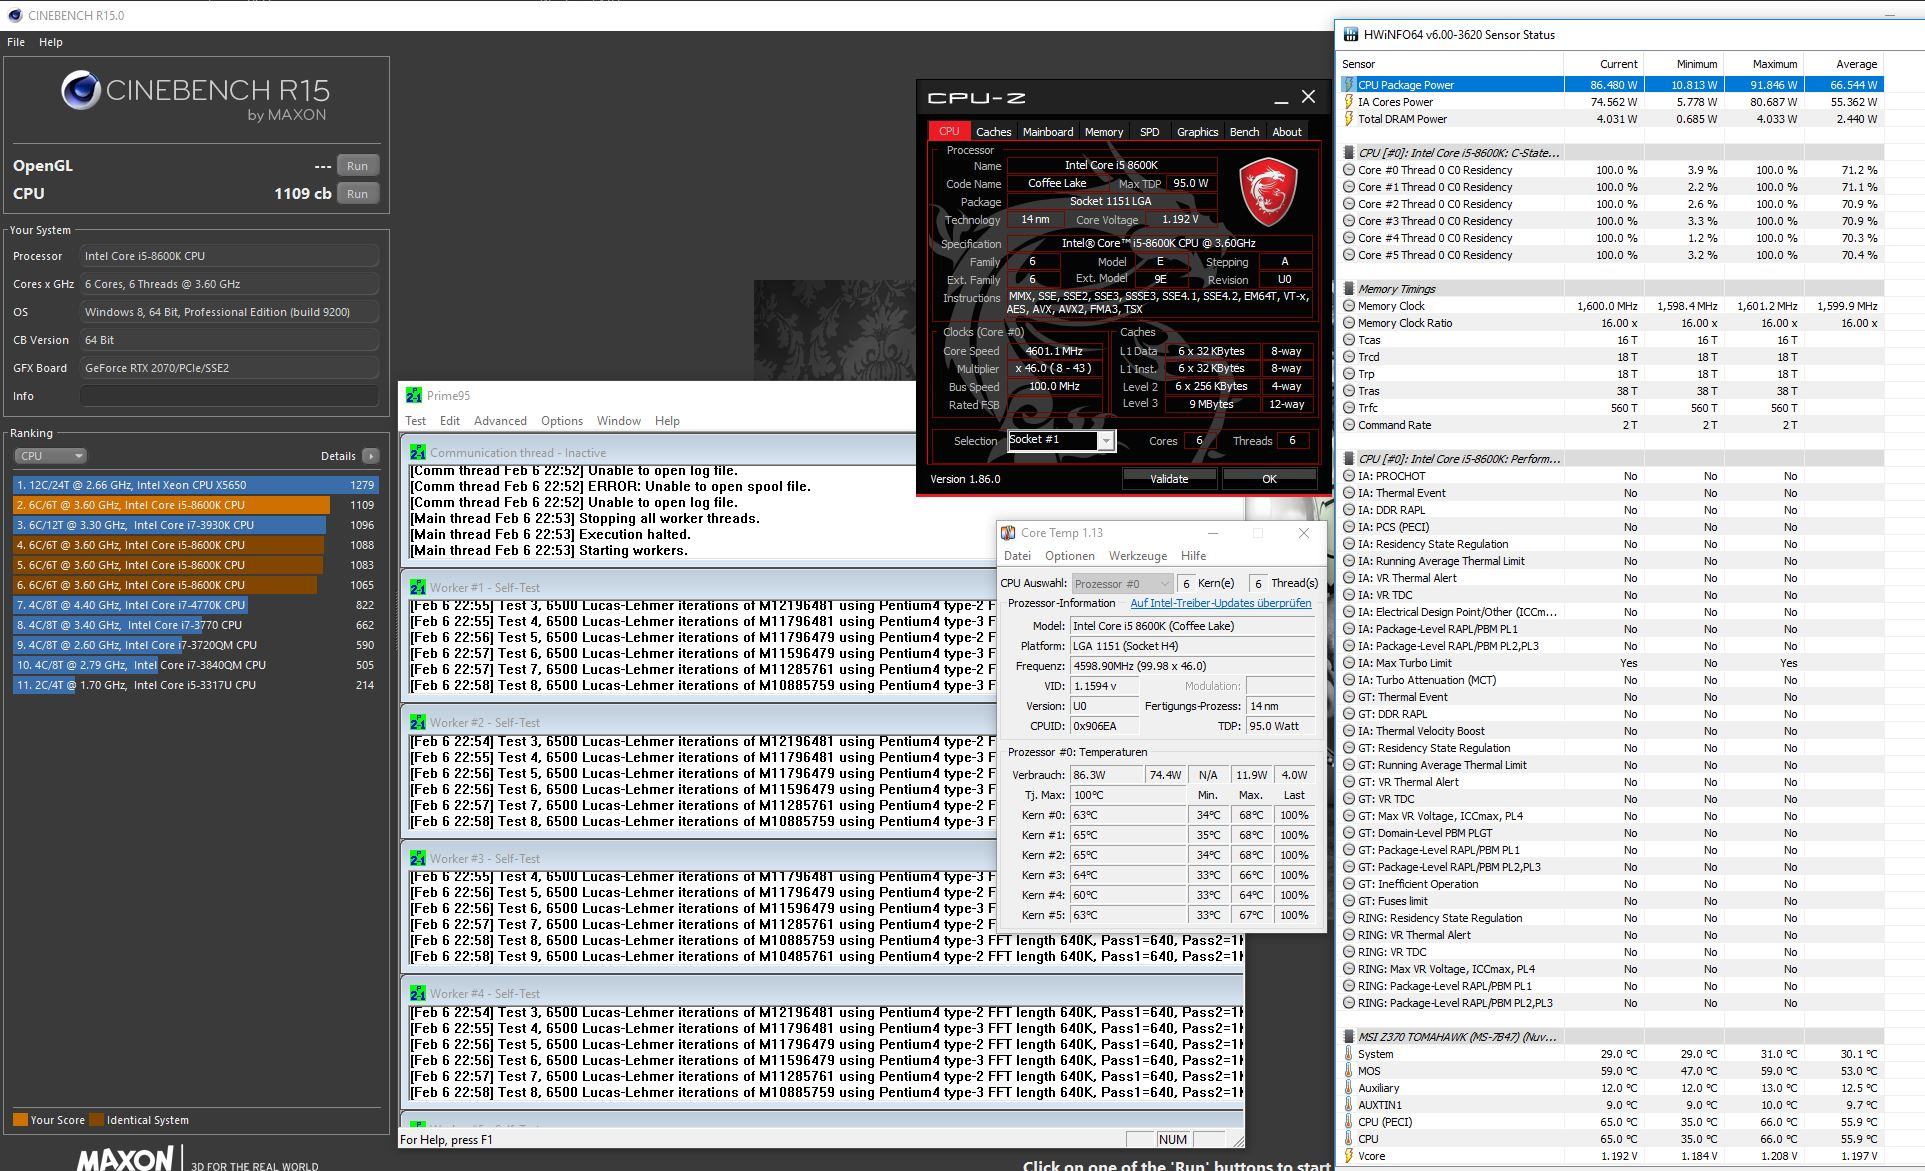Click CPU (PECI) thermometer icon
Image resolution: width=1925 pixels, height=1171 pixels.
1349,1122
